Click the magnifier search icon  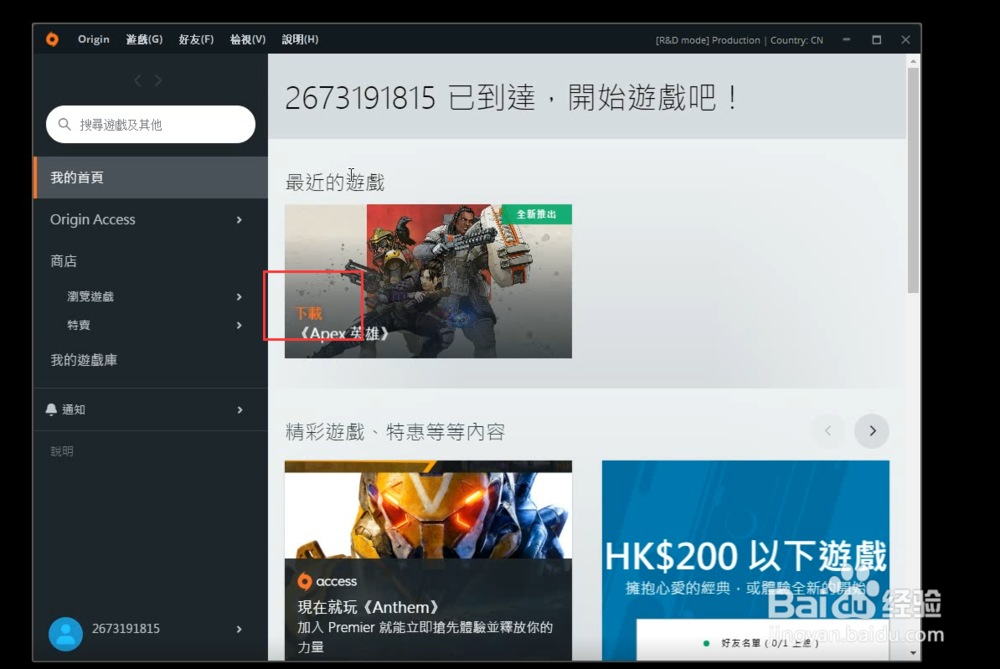[64, 124]
